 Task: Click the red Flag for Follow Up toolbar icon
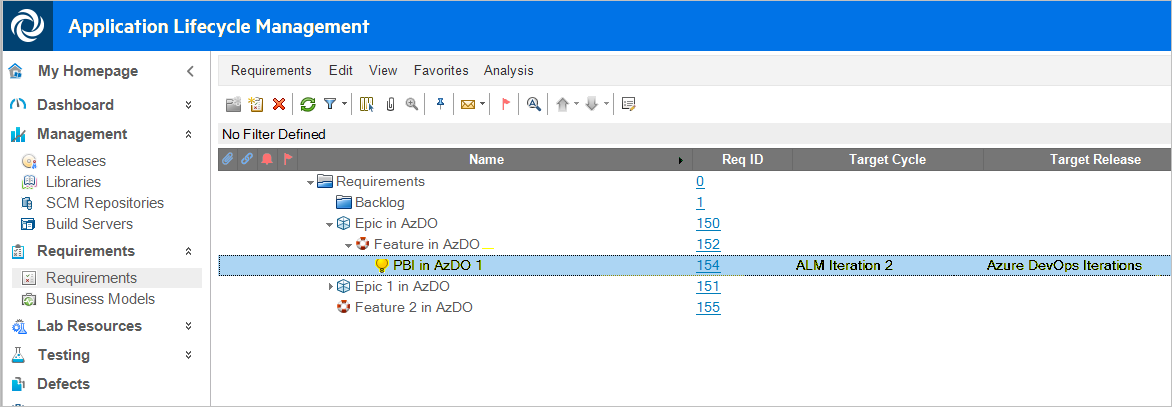505,105
